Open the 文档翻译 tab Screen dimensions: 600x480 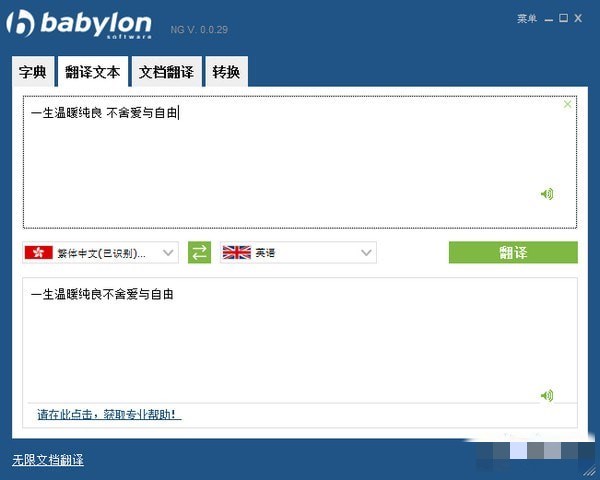click(x=166, y=72)
